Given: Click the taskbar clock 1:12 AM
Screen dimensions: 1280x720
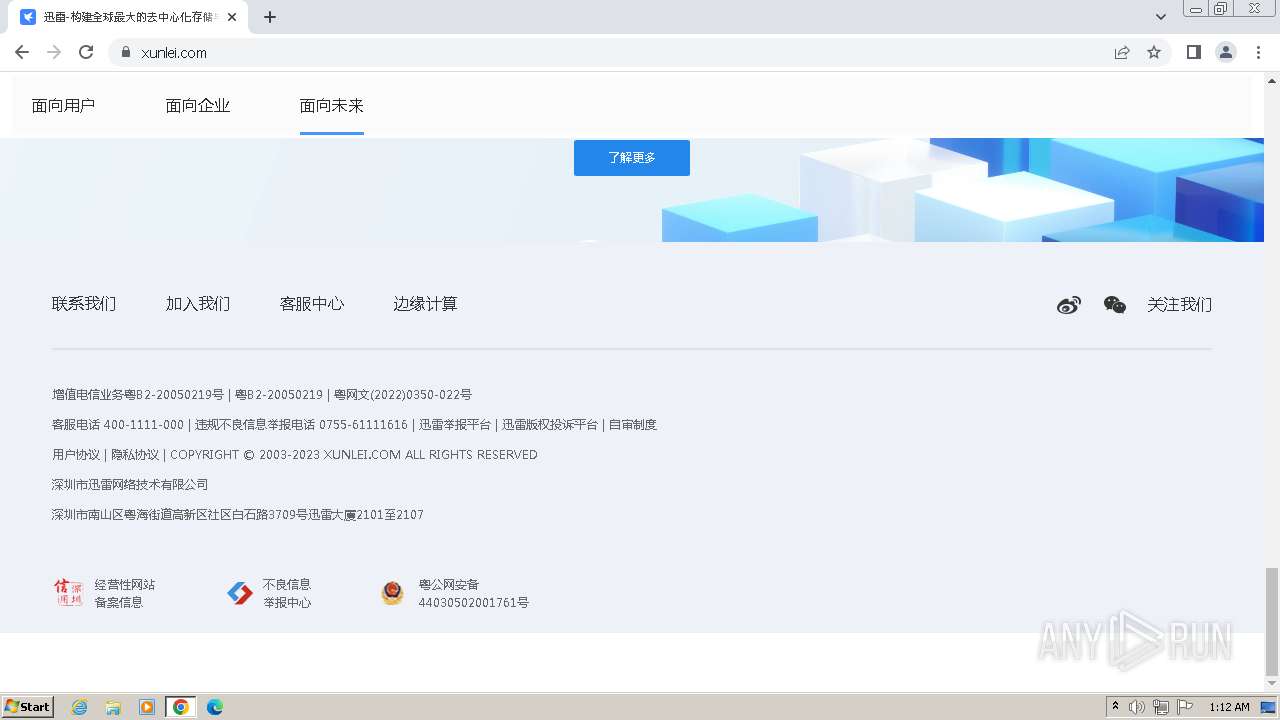Looking at the screenshot, I should tap(1229, 707).
